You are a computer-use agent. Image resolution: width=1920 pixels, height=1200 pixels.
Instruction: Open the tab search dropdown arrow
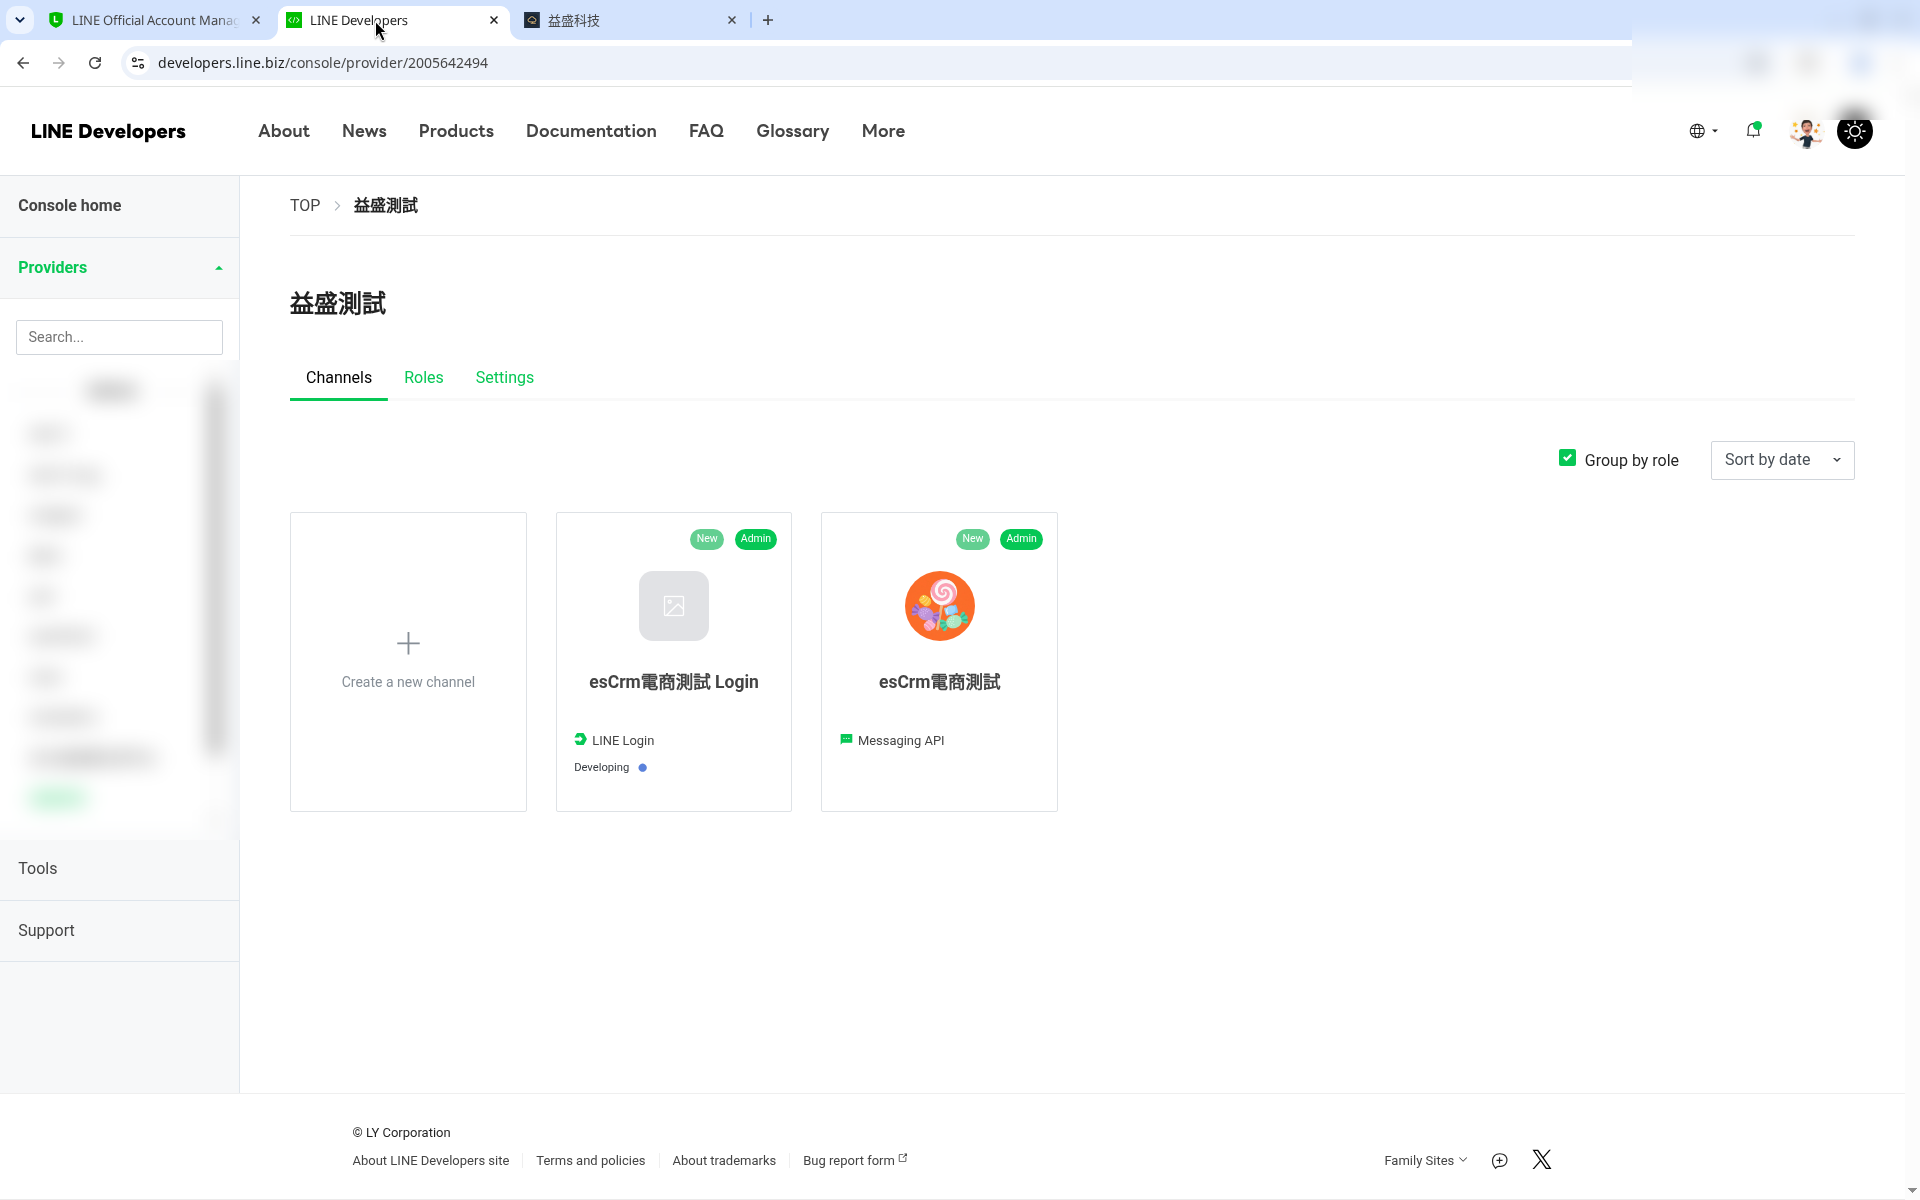[x=19, y=20]
